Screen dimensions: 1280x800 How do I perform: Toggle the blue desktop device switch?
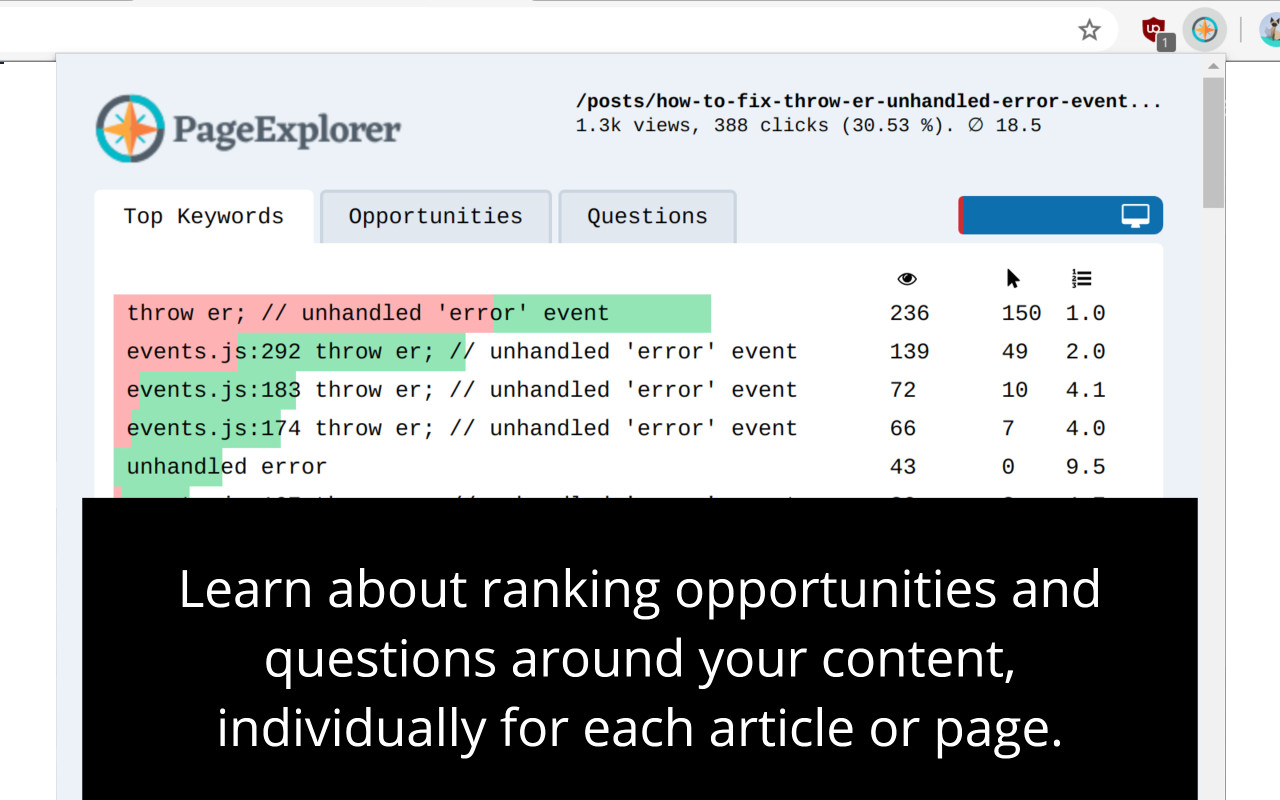tap(1060, 214)
